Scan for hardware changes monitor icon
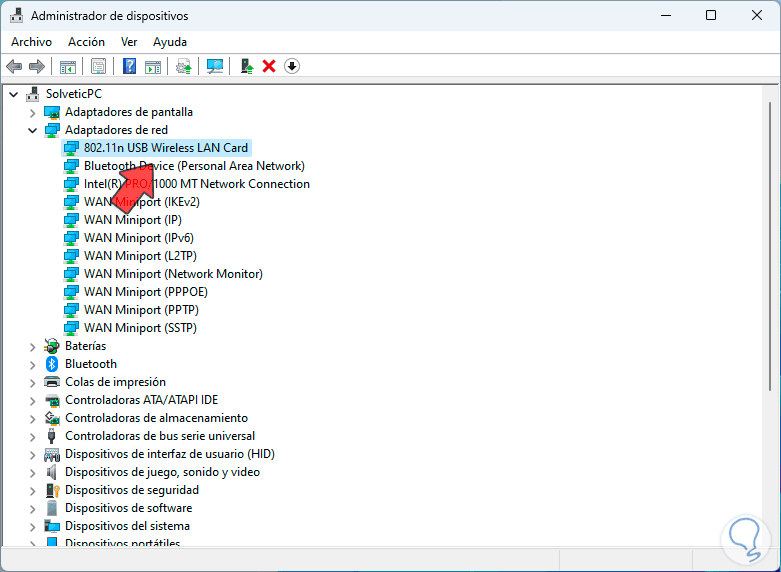Image resolution: width=781 pixels, height=572 pixels. pyautogui.click(x=215, y=66)
